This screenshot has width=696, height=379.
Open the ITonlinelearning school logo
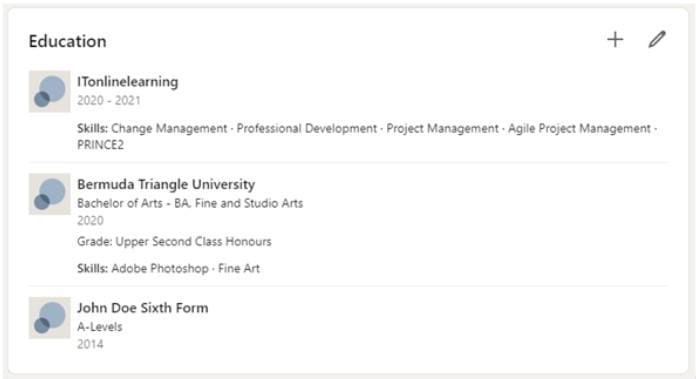(x=49, y=91)
